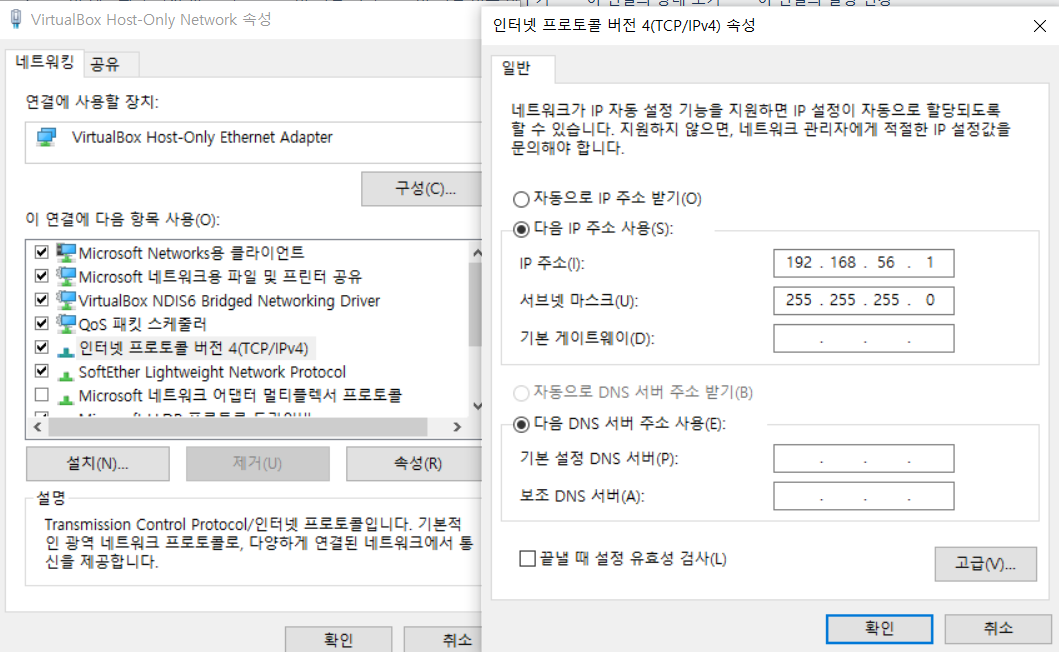Click the 속성(R) button
Screen dimensions: 1059x652
(x=415, y=463)
